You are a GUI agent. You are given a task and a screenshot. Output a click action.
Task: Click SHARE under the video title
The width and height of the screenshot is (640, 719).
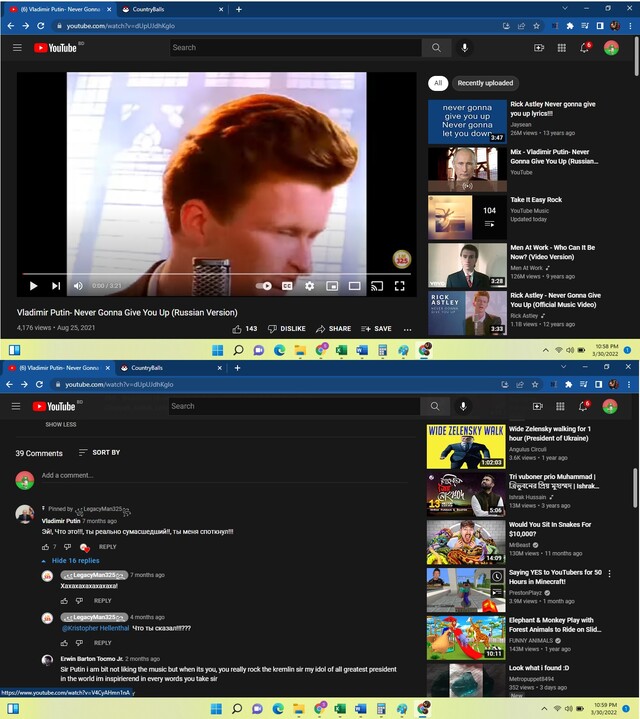coord(333,329)
